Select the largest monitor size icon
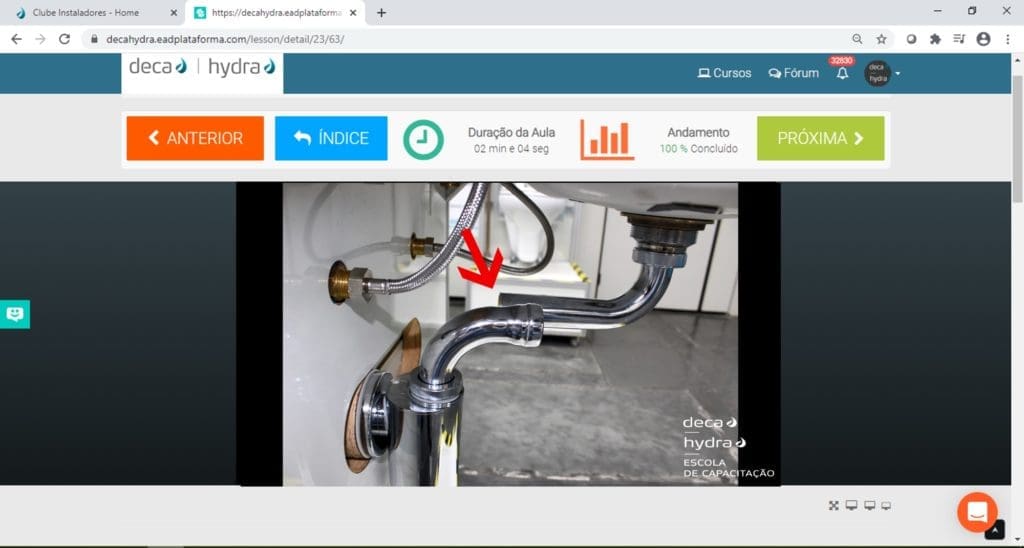Image resolution: width=1024 pixels, height=548 pixels. click(851, 505)
